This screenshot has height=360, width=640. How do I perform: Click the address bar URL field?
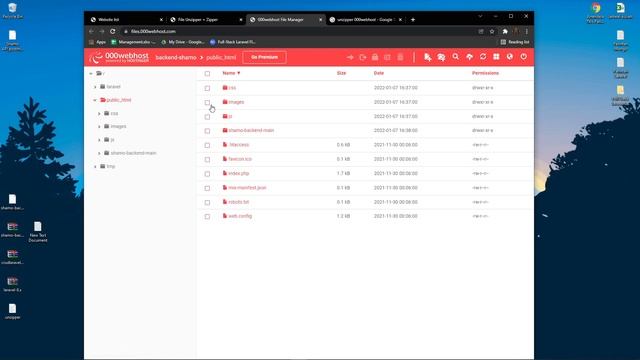[300, 31]
